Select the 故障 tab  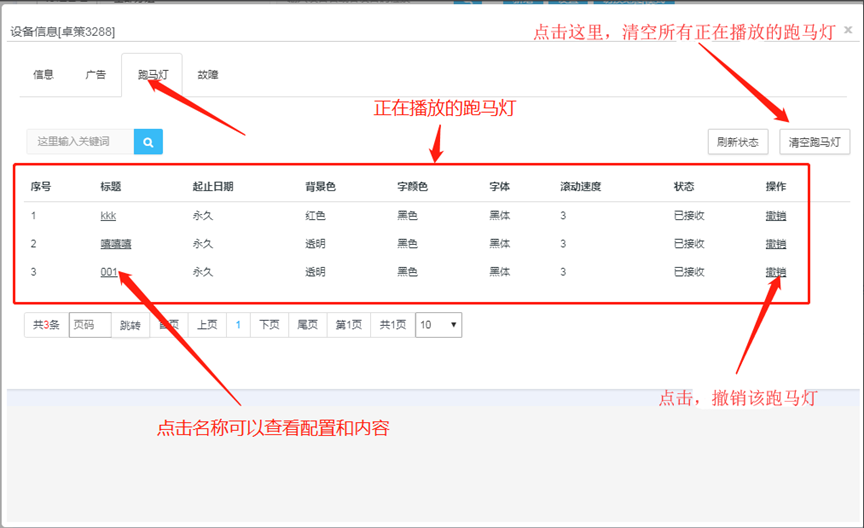coord(208,75)
